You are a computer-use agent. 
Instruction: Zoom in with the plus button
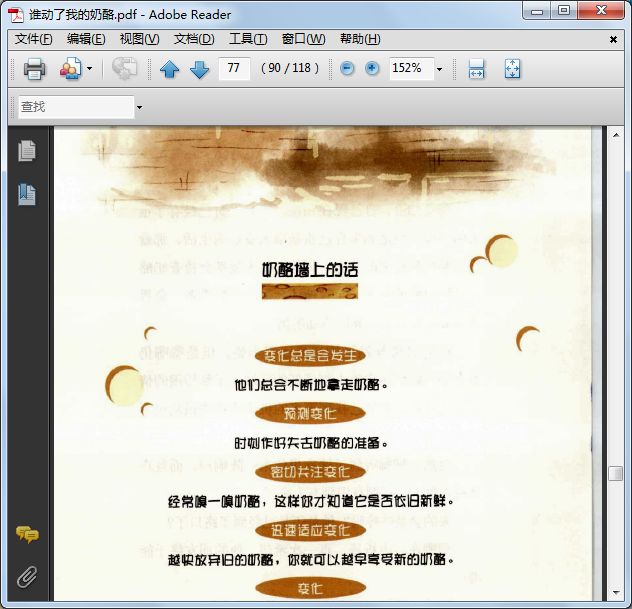pyautogui.click(x=372, y=68)
